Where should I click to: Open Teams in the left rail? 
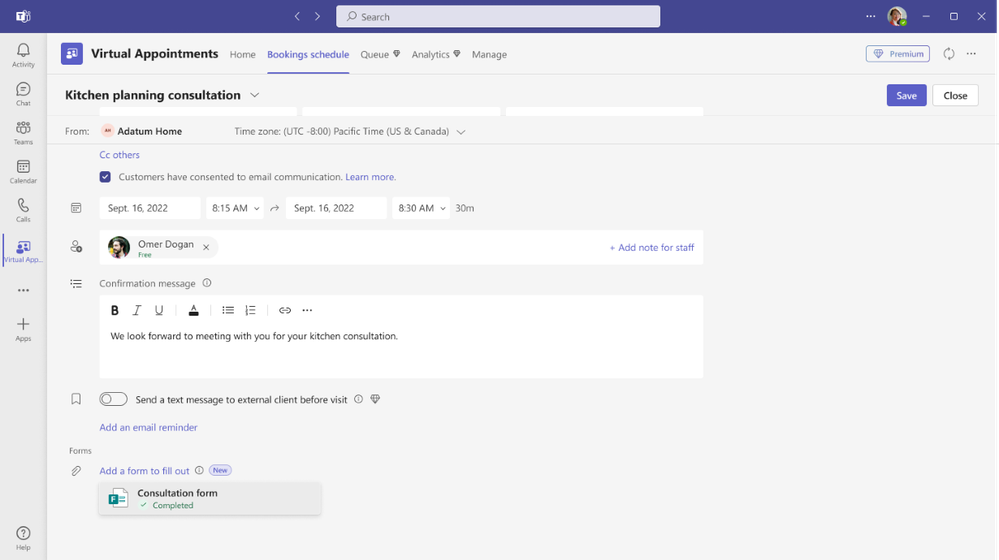click(x=23, y=133)
